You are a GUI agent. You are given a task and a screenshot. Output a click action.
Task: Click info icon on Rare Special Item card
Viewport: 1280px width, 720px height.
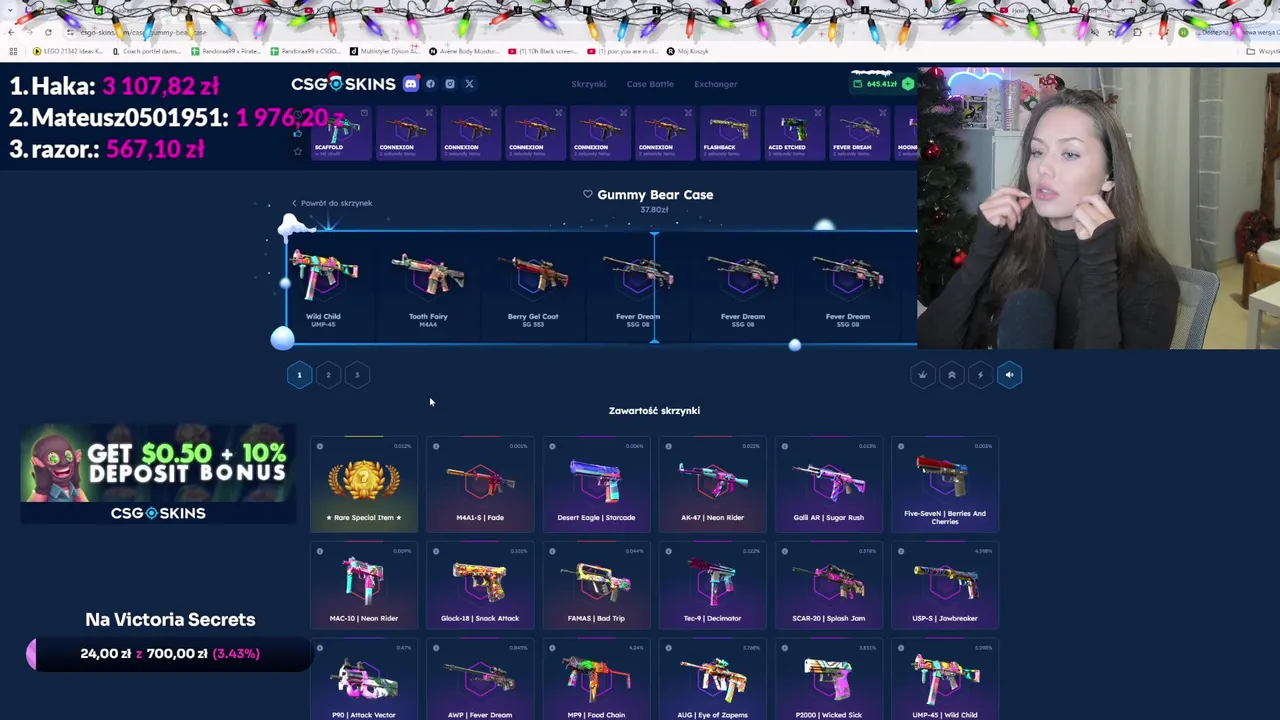[320, 447]
